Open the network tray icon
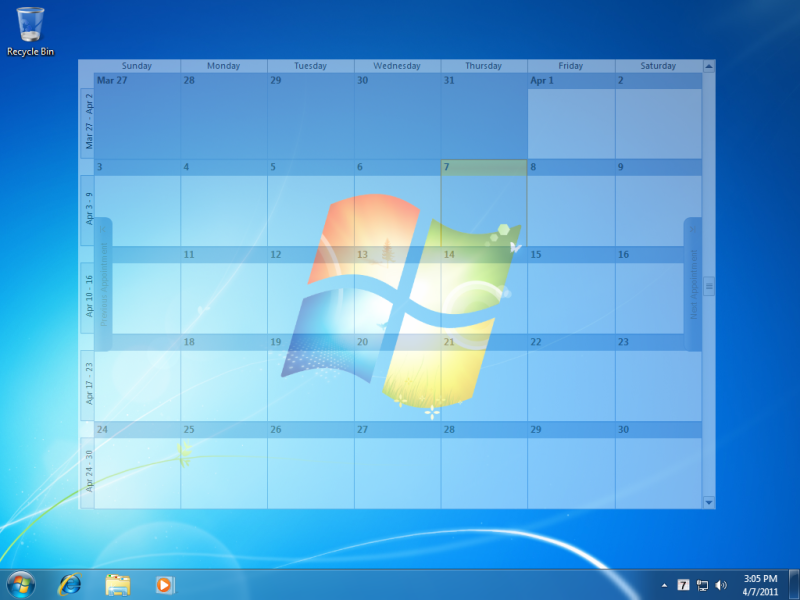The height and width of the screenshot is (600, 800). point(703,585)
